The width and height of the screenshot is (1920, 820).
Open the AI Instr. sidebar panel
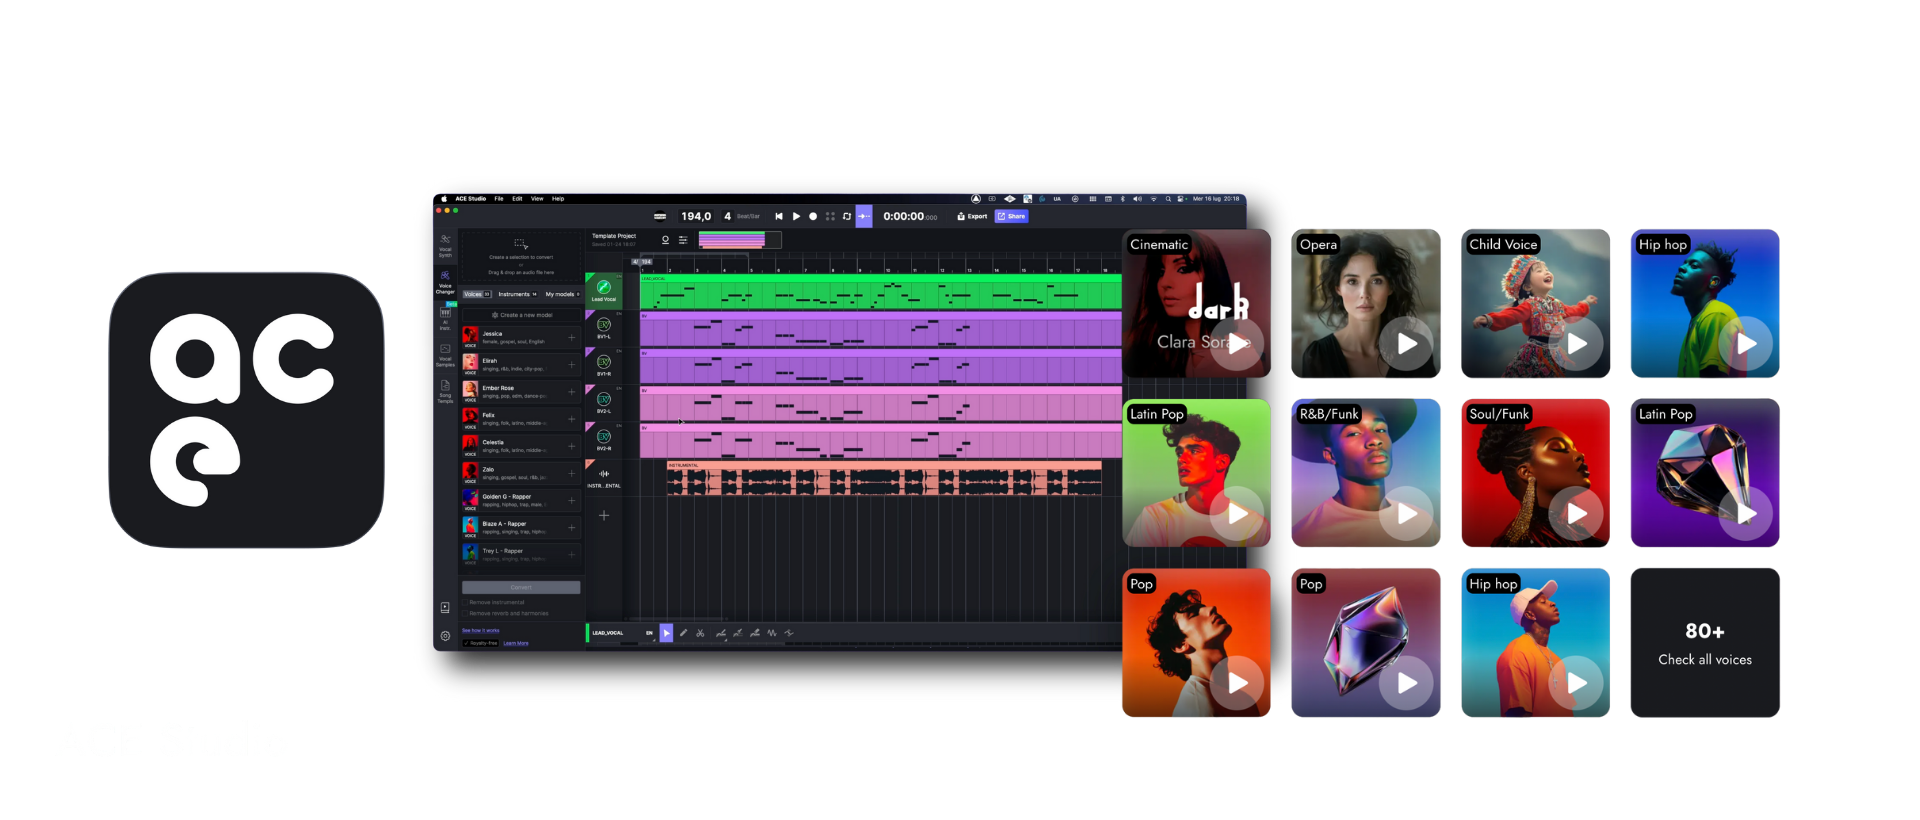coord(445,318)
